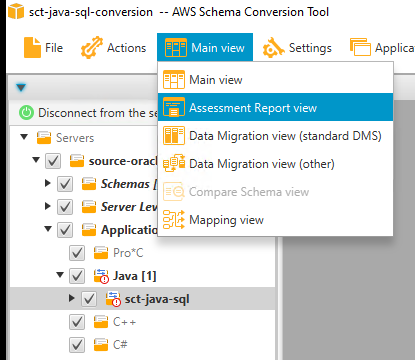The height and width of the screenshot is (360, 415).
Task: Click the AWS SCT app box icon
Action: point(16,11)
